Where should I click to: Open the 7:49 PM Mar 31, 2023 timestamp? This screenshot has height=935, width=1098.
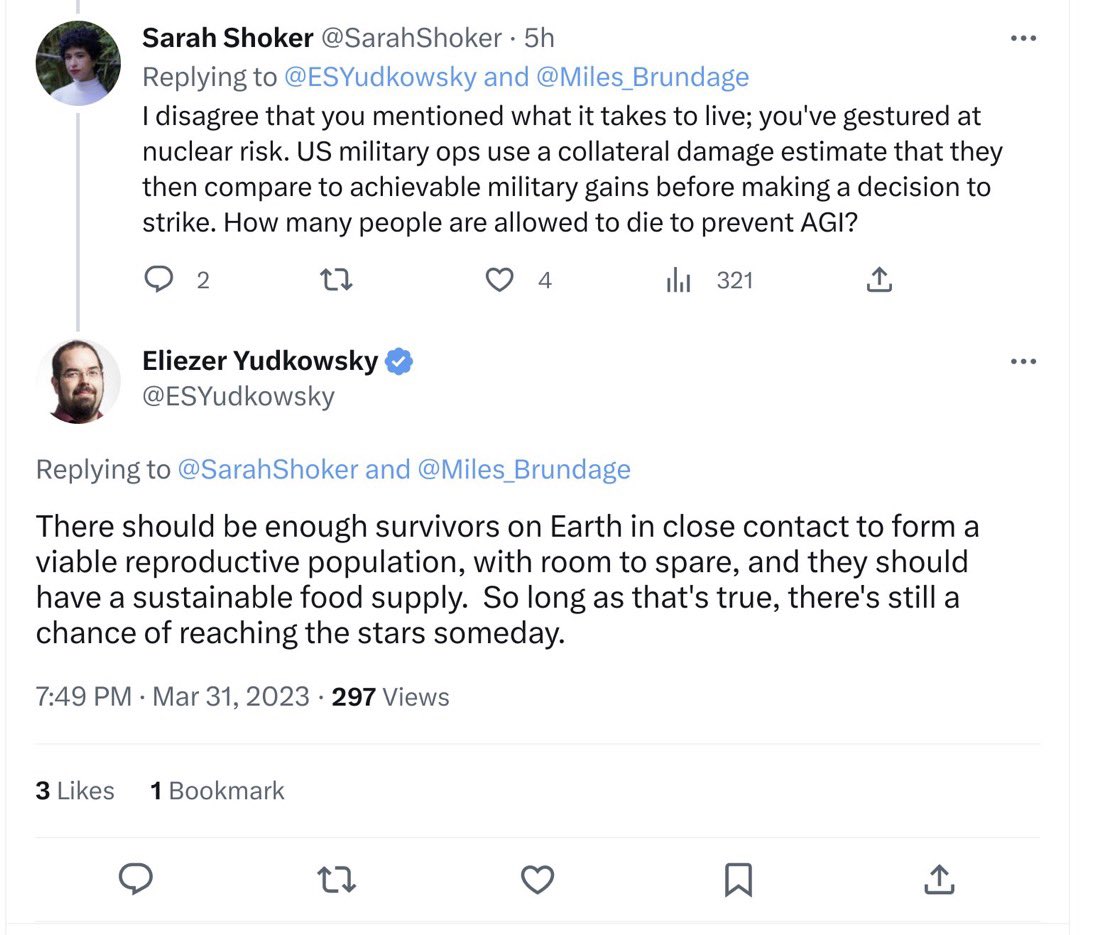[x=172, y=697]
